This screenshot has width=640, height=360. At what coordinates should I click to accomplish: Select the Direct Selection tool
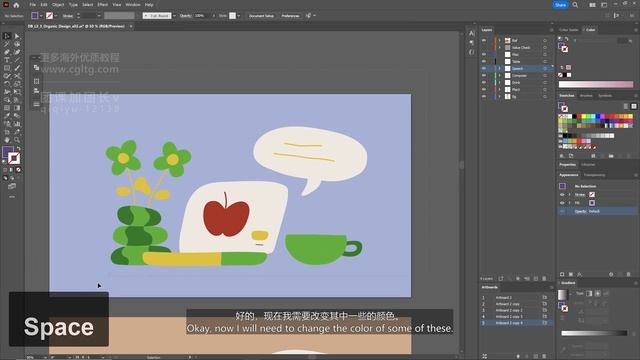tap(17, 36)
